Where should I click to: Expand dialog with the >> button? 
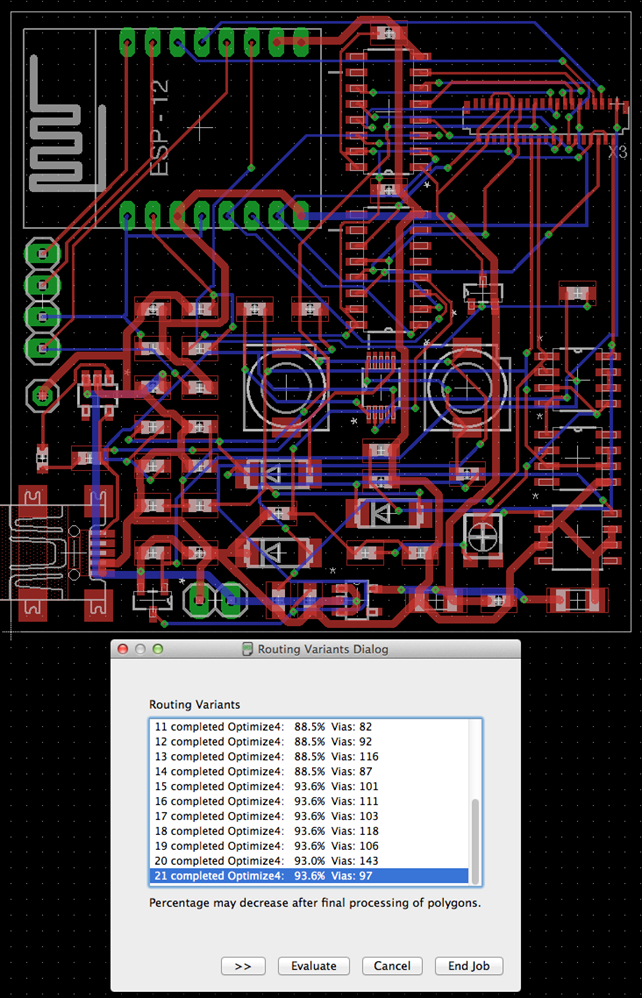tap(243, 966)
